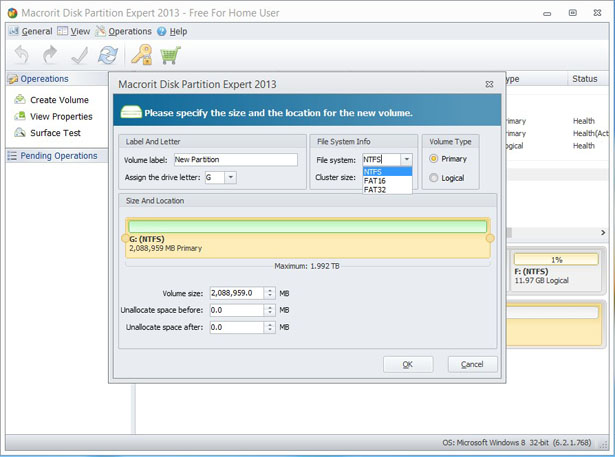Click the View Properties icon in sidebar
The height and width of the screenshot is (457, 615).
pos(20,116)
